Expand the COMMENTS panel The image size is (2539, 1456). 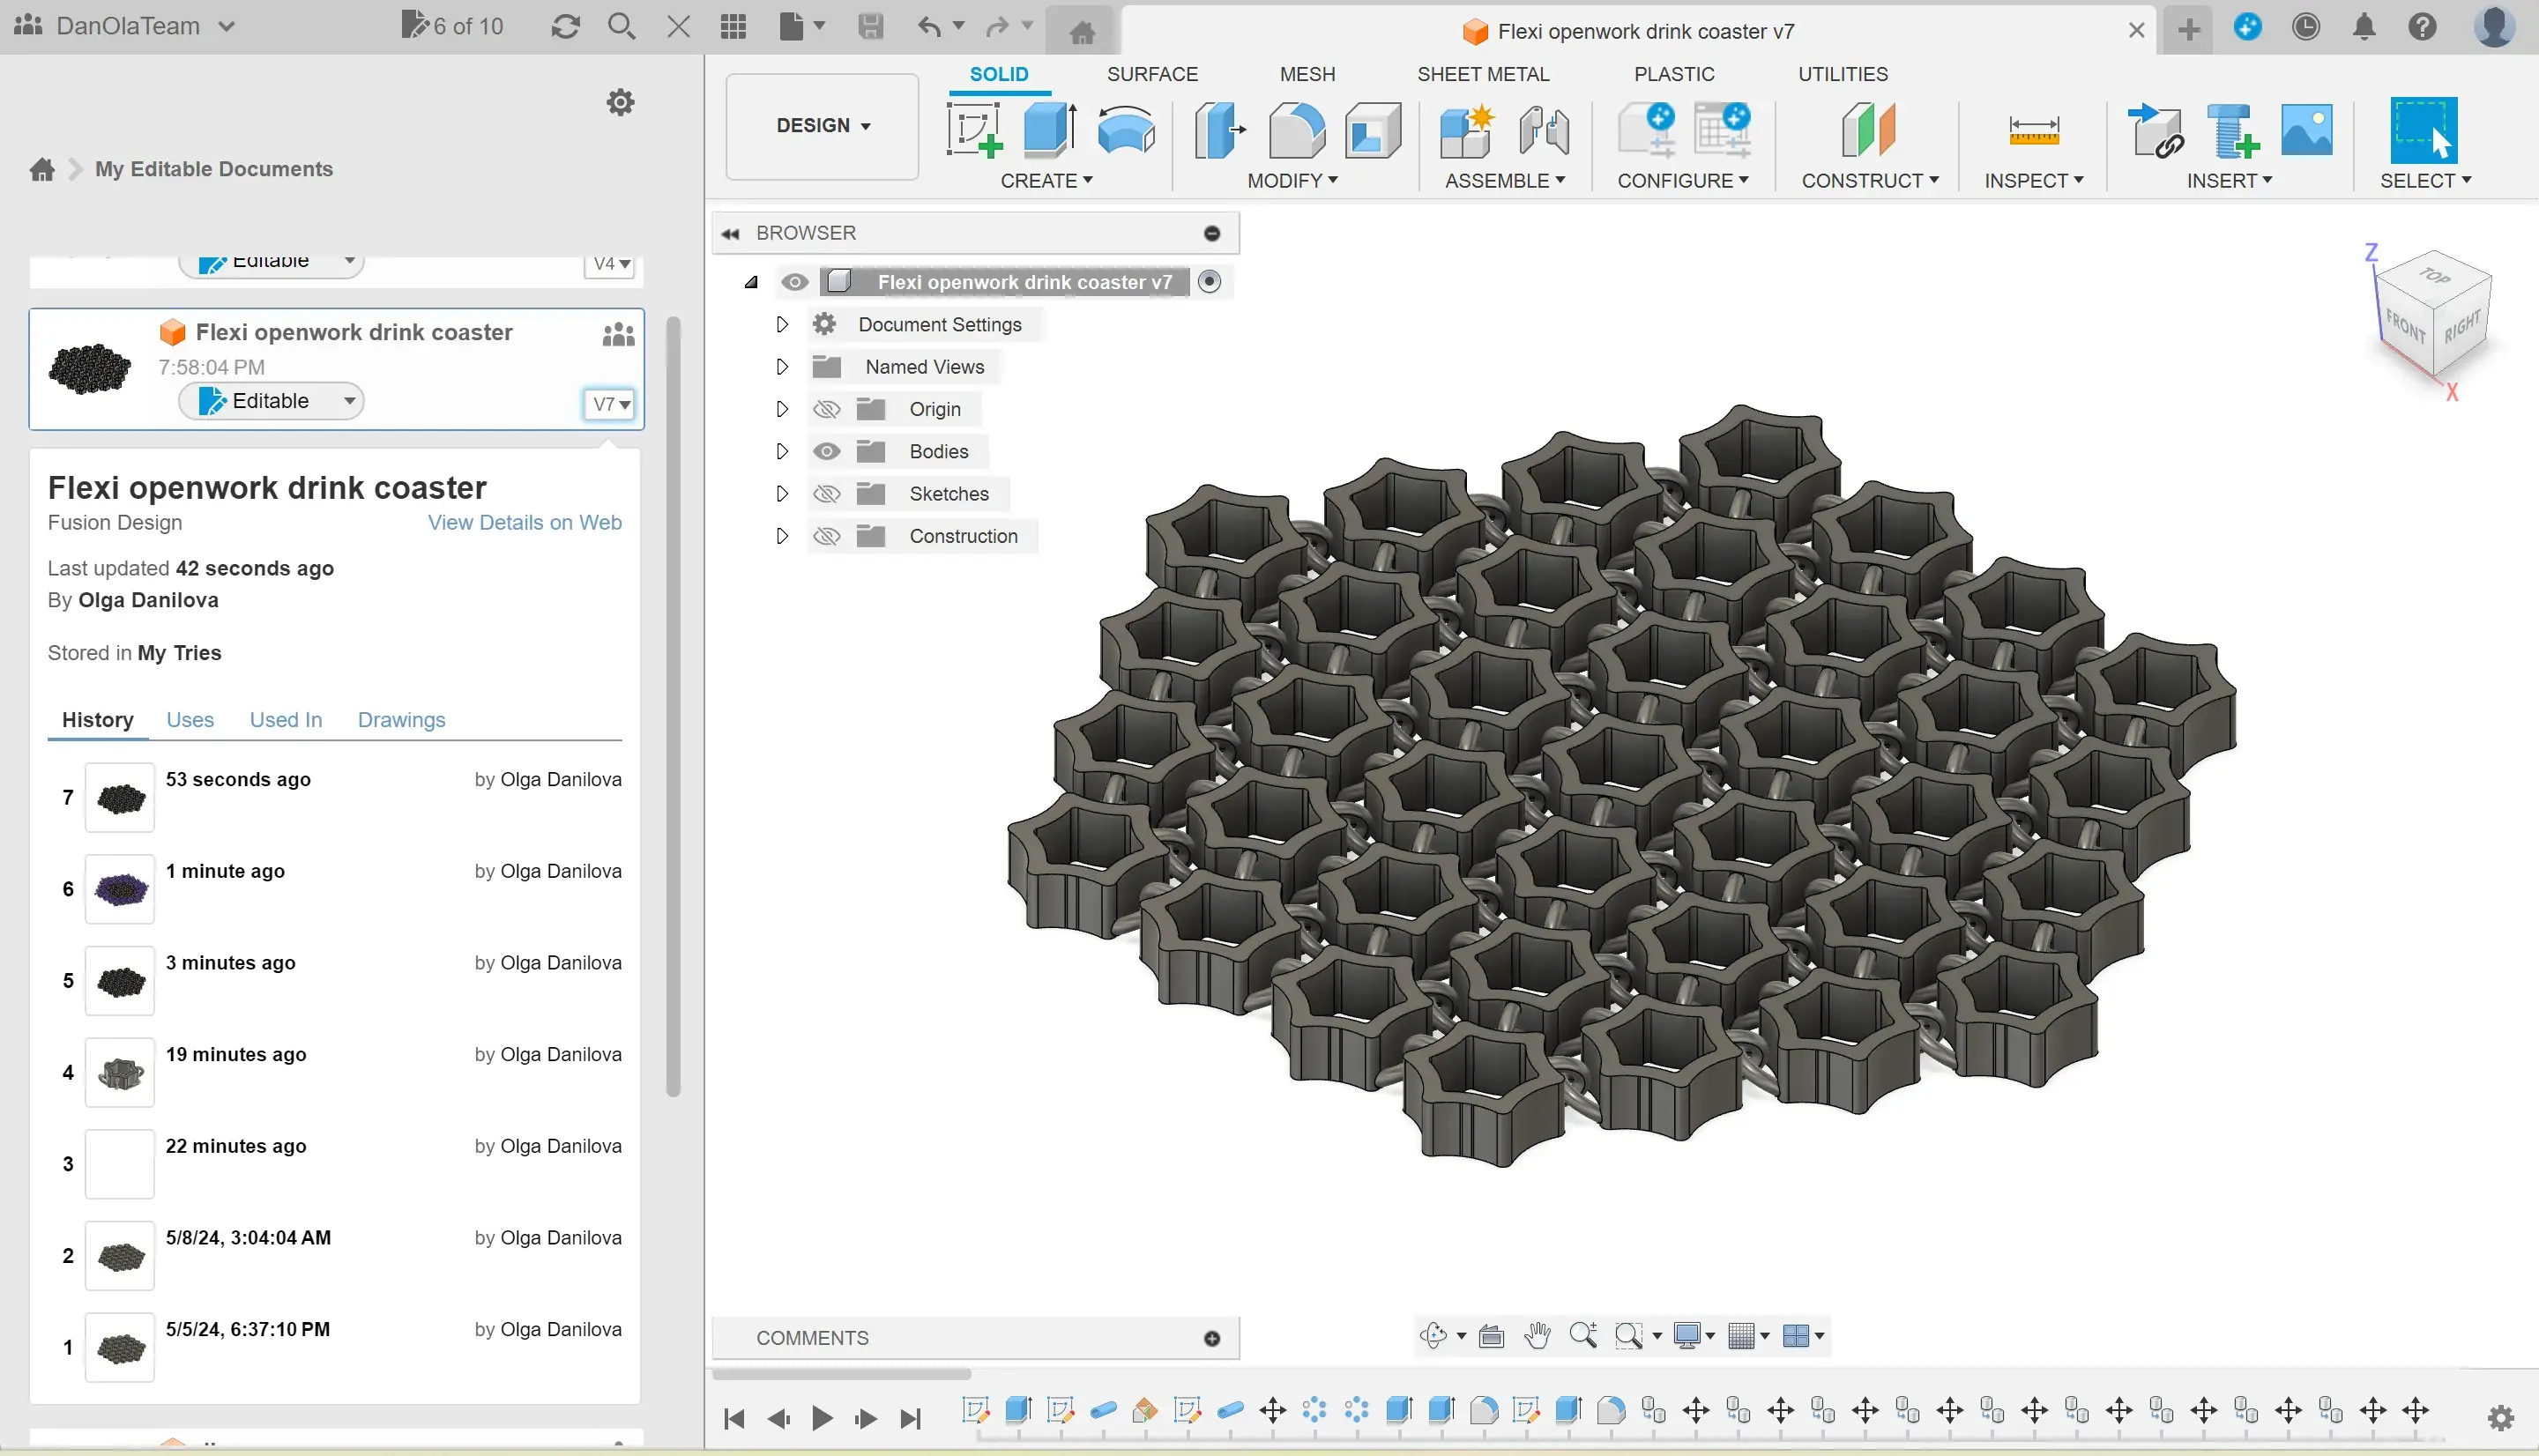point(1212,1338)
